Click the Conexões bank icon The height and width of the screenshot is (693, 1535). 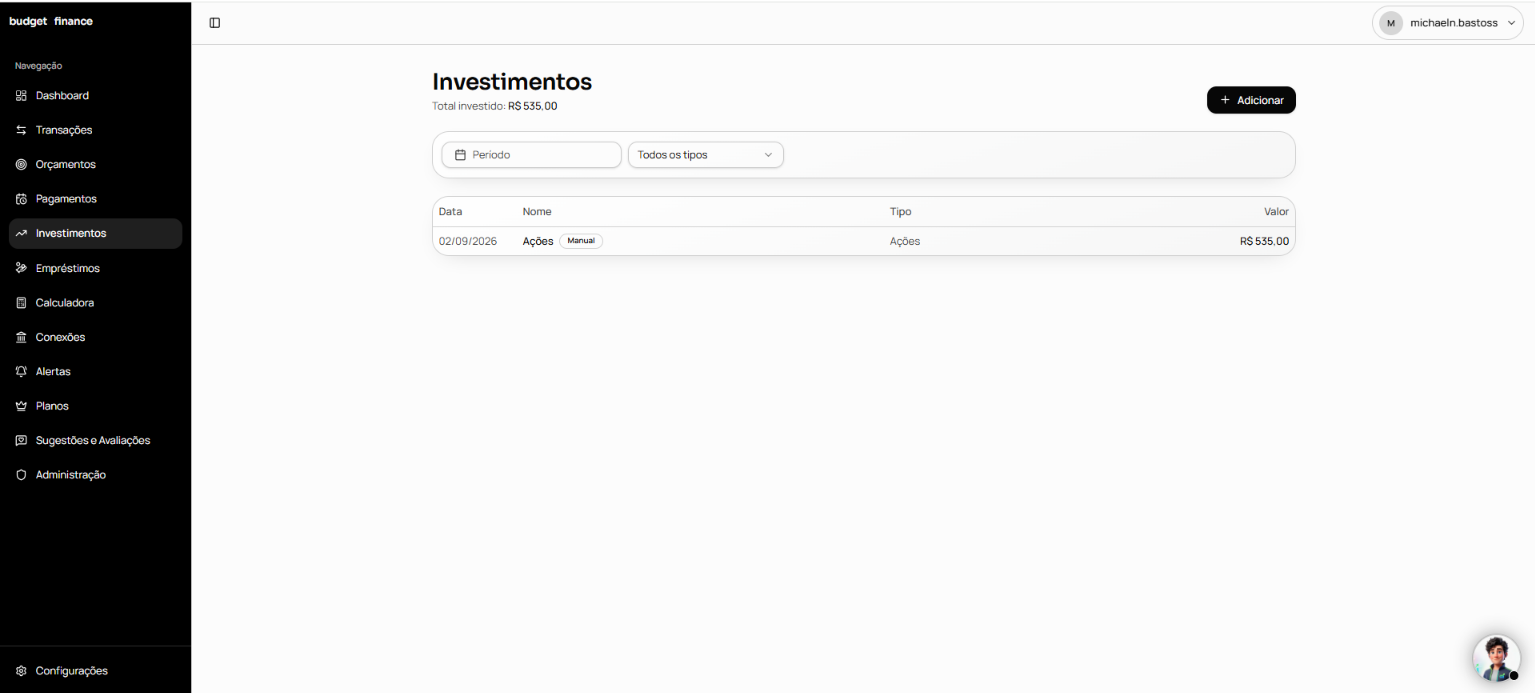[21, 337]
